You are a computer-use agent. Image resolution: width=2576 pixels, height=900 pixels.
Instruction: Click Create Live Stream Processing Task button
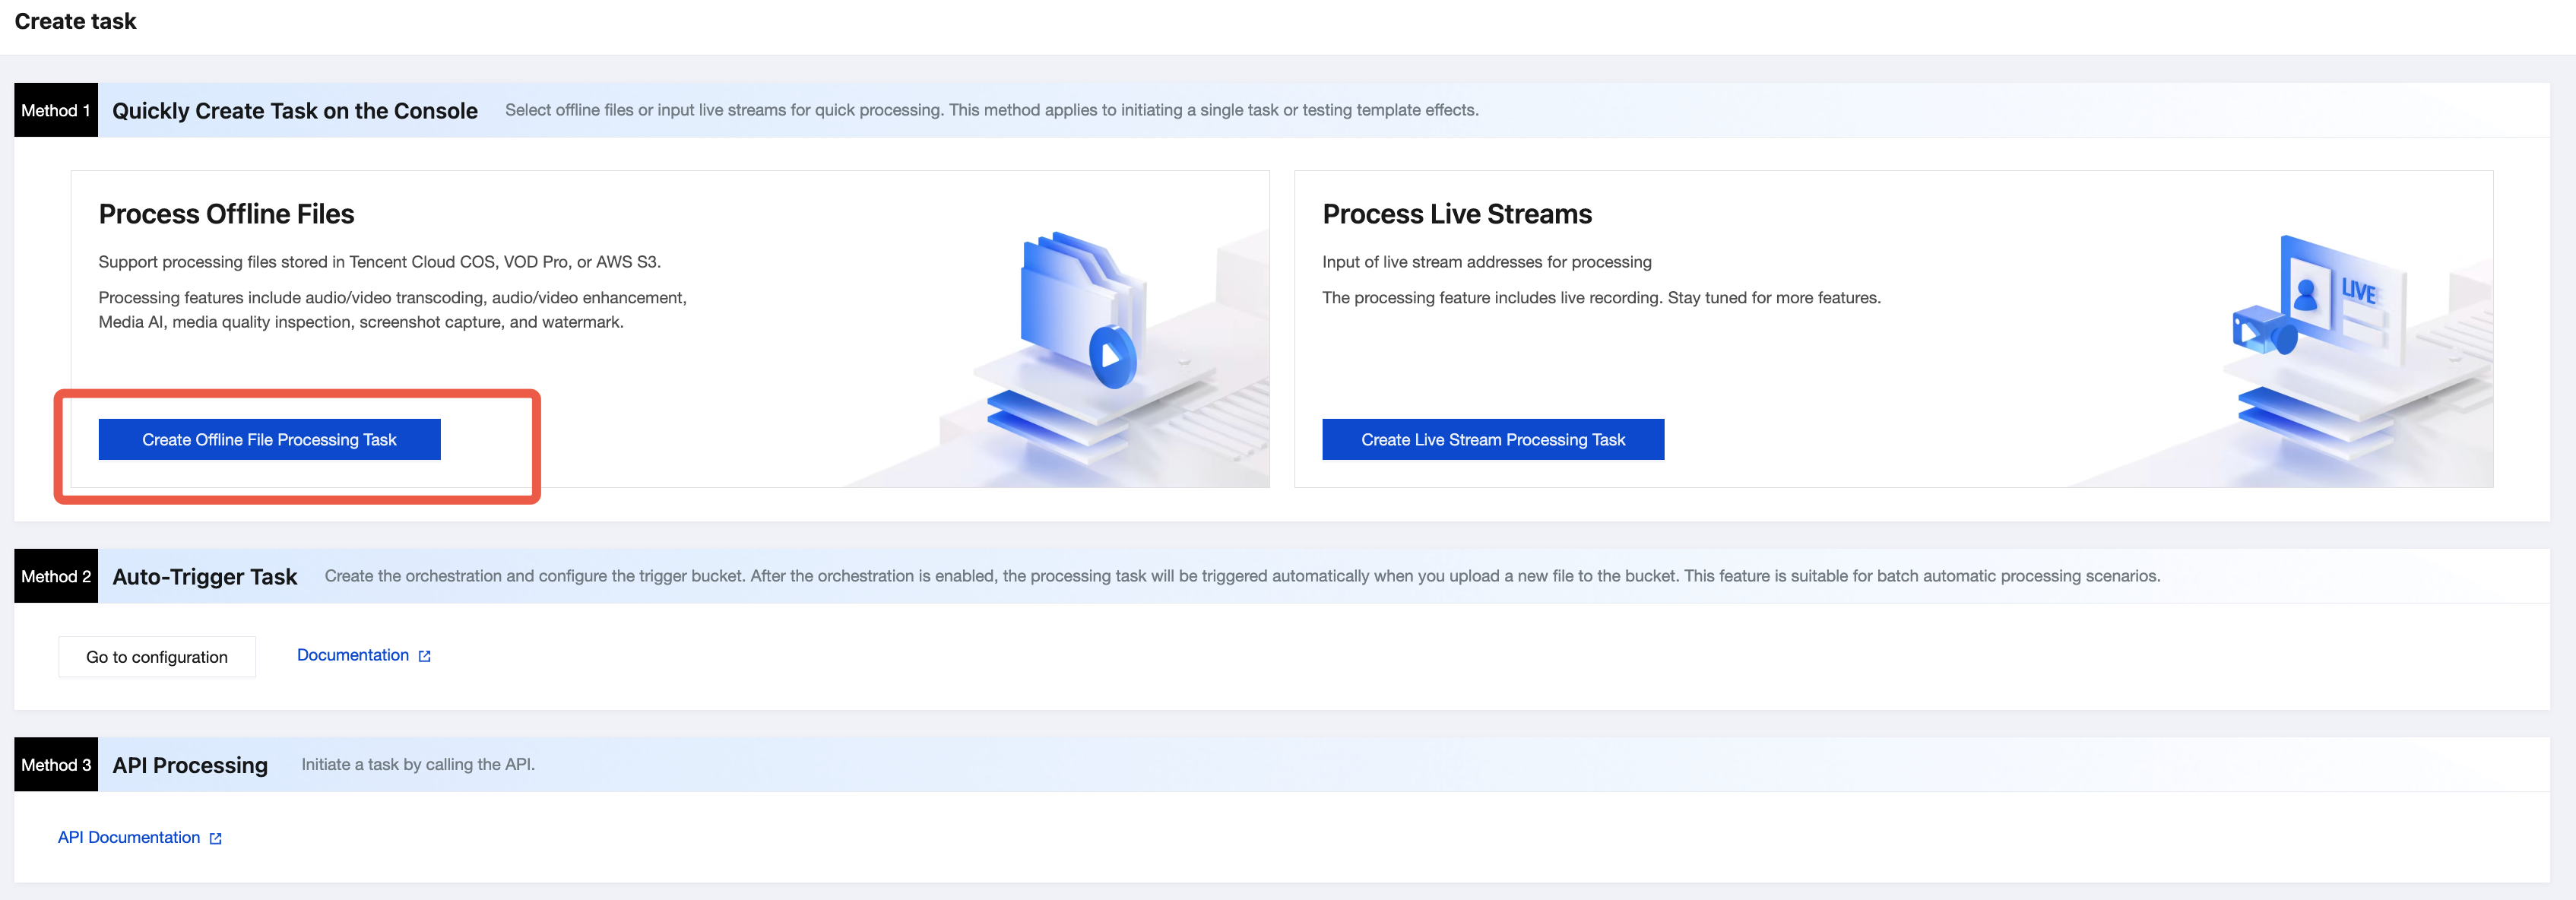pyautogui.click(x=1492, y=440)
